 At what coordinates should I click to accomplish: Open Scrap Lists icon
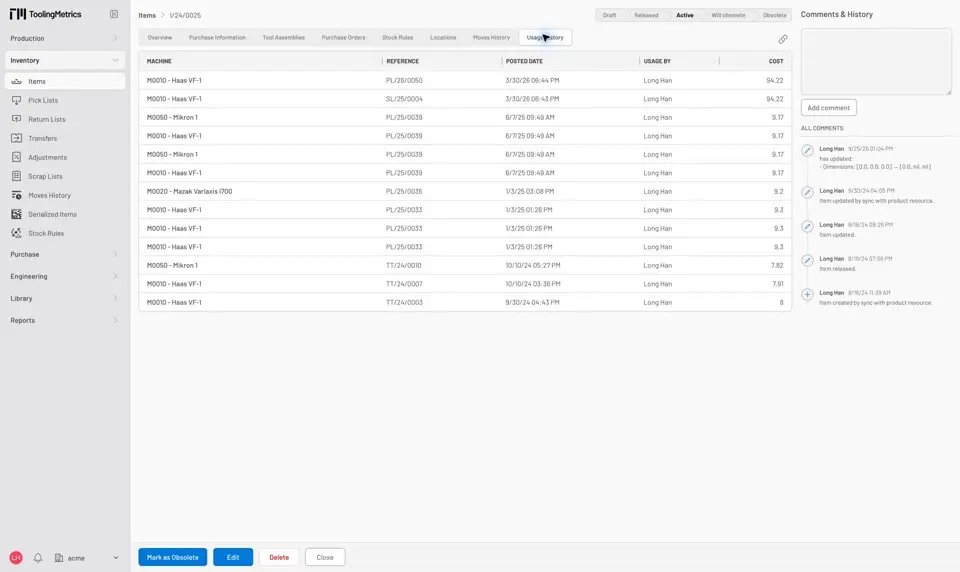(x=17, y=176)
